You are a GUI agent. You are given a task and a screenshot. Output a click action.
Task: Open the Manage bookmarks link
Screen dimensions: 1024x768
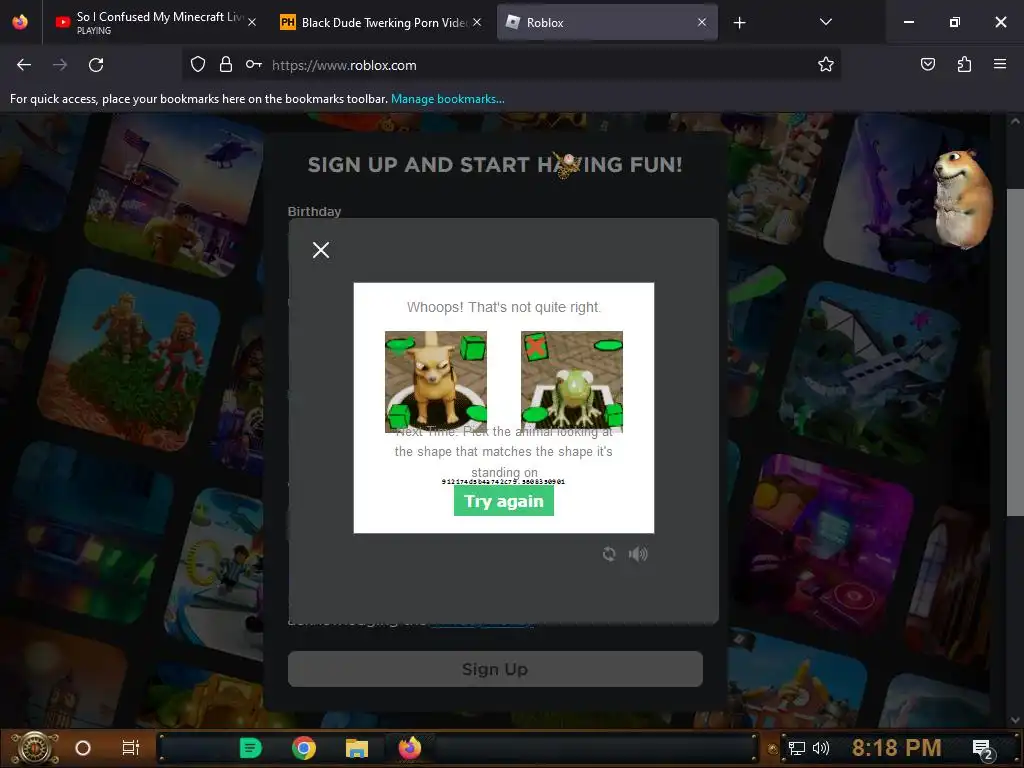point(447,99)
